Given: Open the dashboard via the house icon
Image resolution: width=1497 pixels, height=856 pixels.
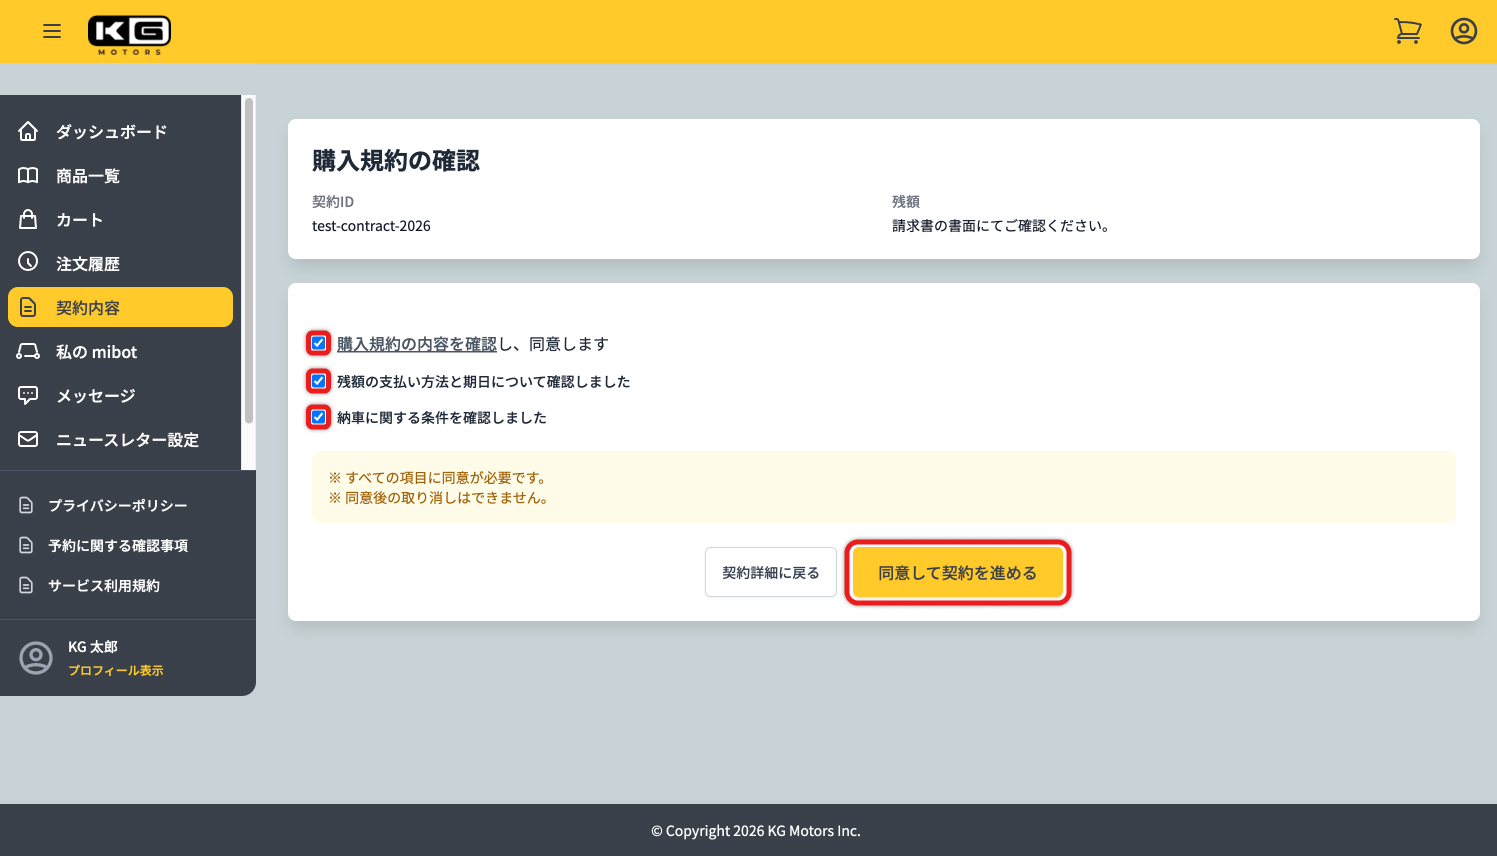Looking at the screenshot, I should tap(29, 131).
